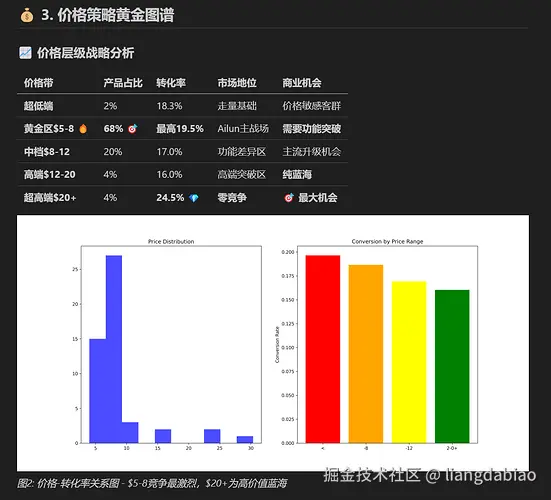Click the 20% product share cell
551x500 pixels.
coord(113,152)
